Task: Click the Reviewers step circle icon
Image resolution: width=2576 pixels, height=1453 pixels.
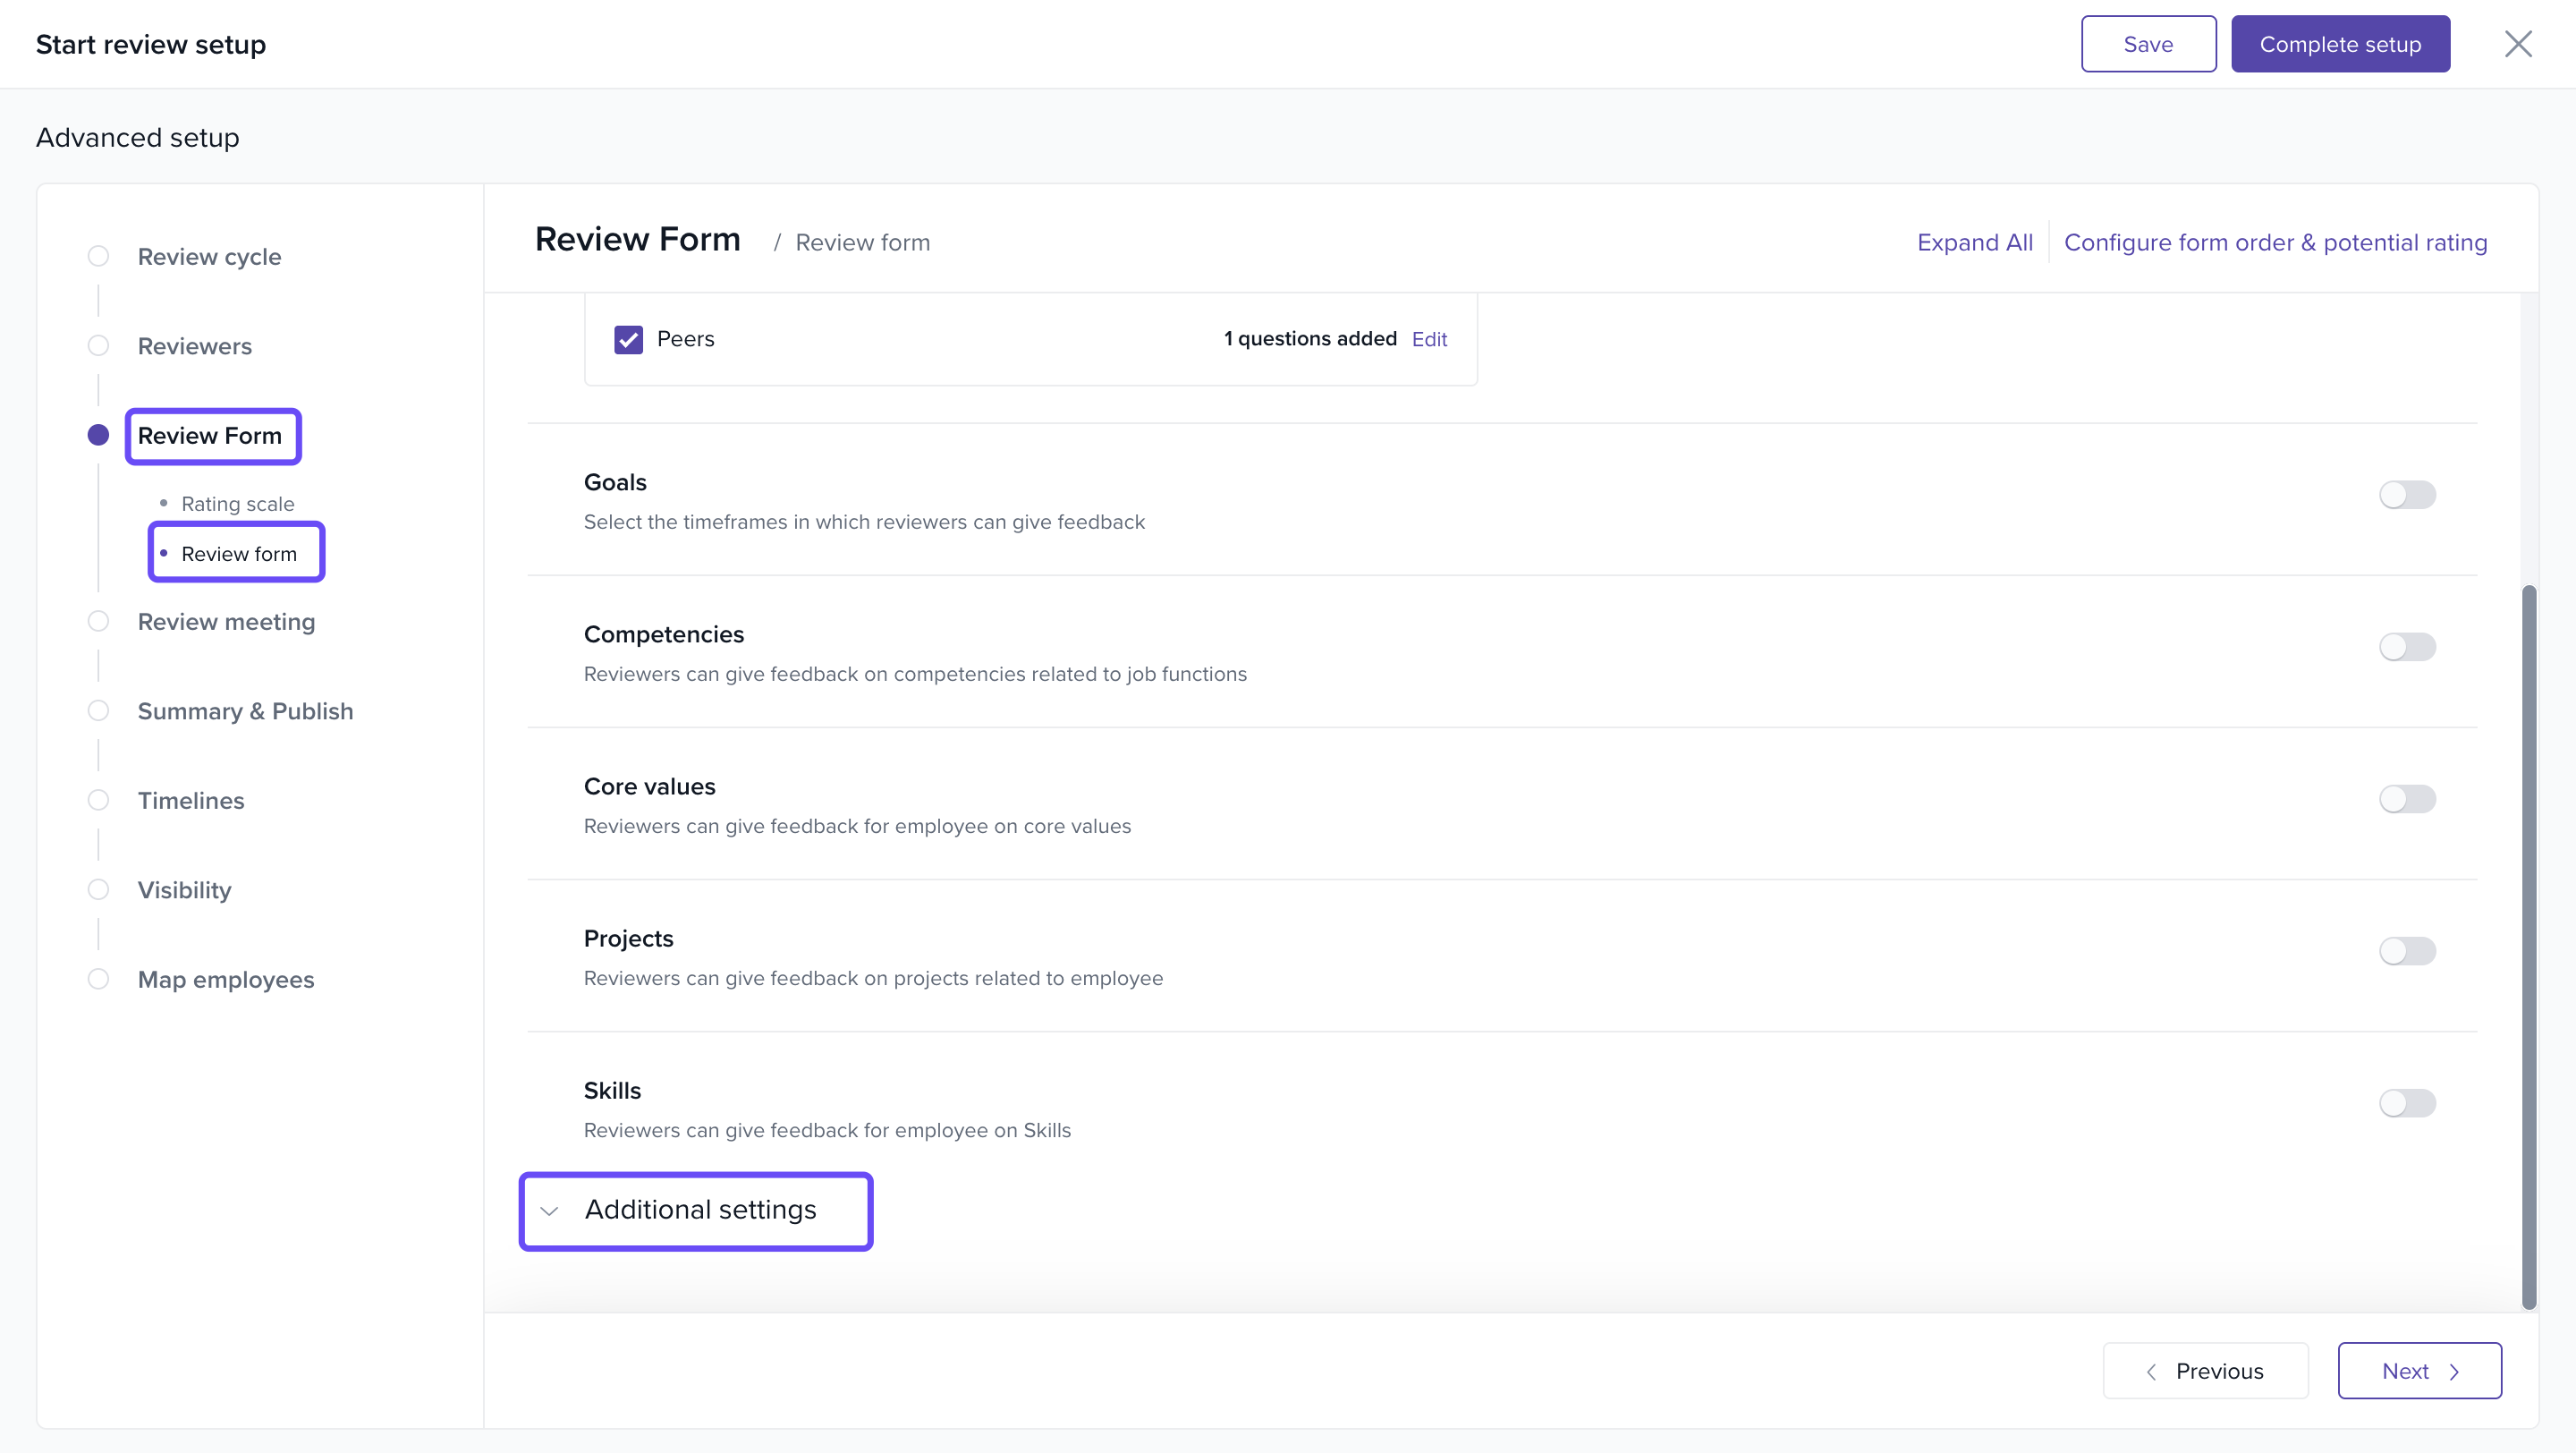Action: pyautogui.click(x=98, y=346)
